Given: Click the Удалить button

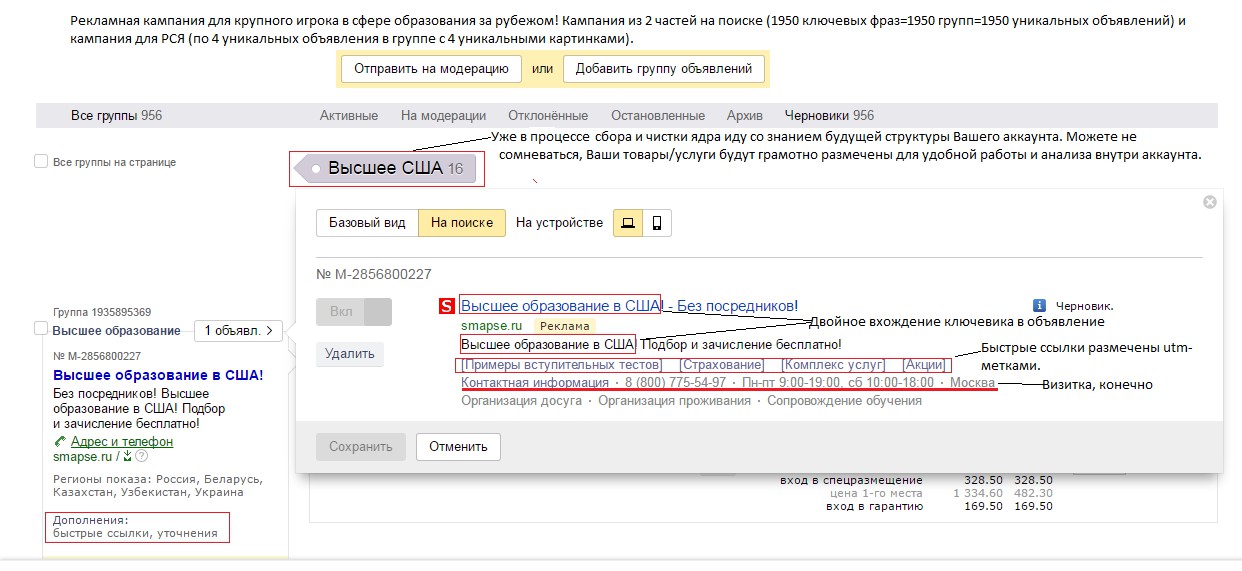Looking at the screenshot, I should 349,353.
